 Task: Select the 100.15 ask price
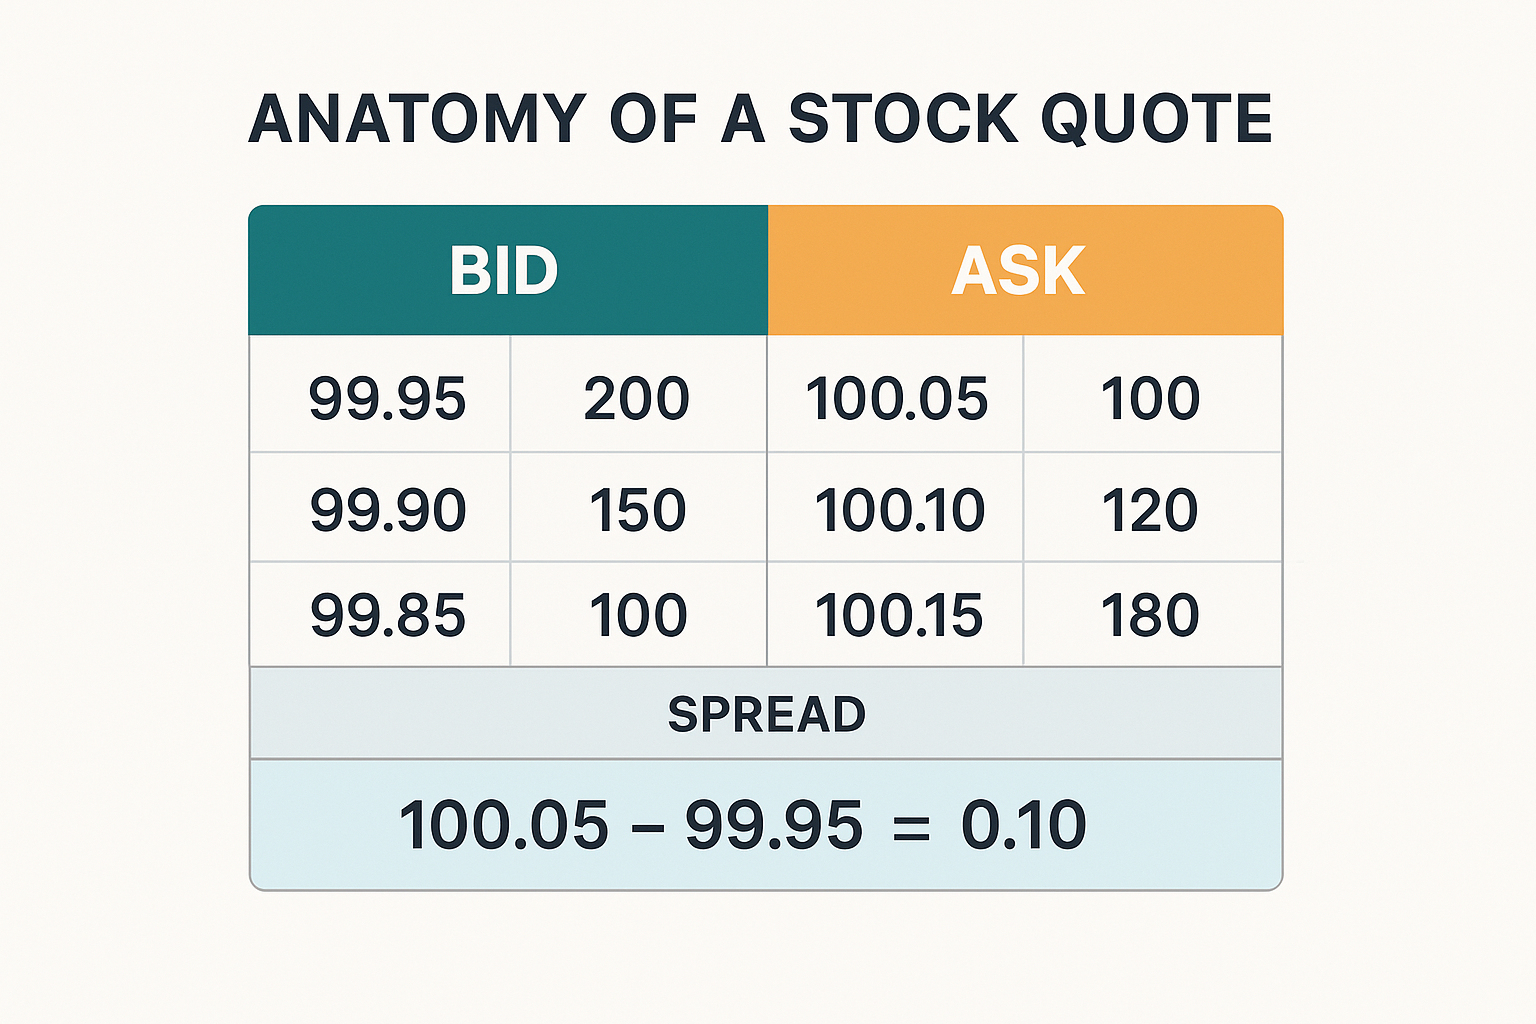(x=898, y=615)
